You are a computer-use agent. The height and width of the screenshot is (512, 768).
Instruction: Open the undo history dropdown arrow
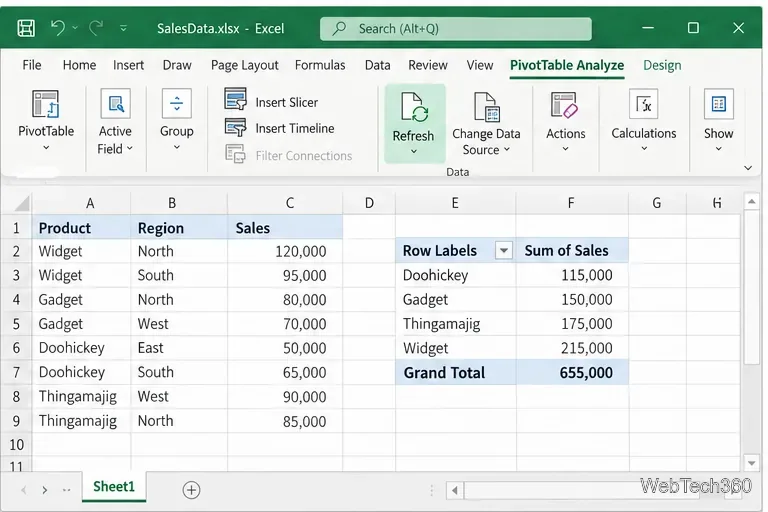(x=75, y=28)
